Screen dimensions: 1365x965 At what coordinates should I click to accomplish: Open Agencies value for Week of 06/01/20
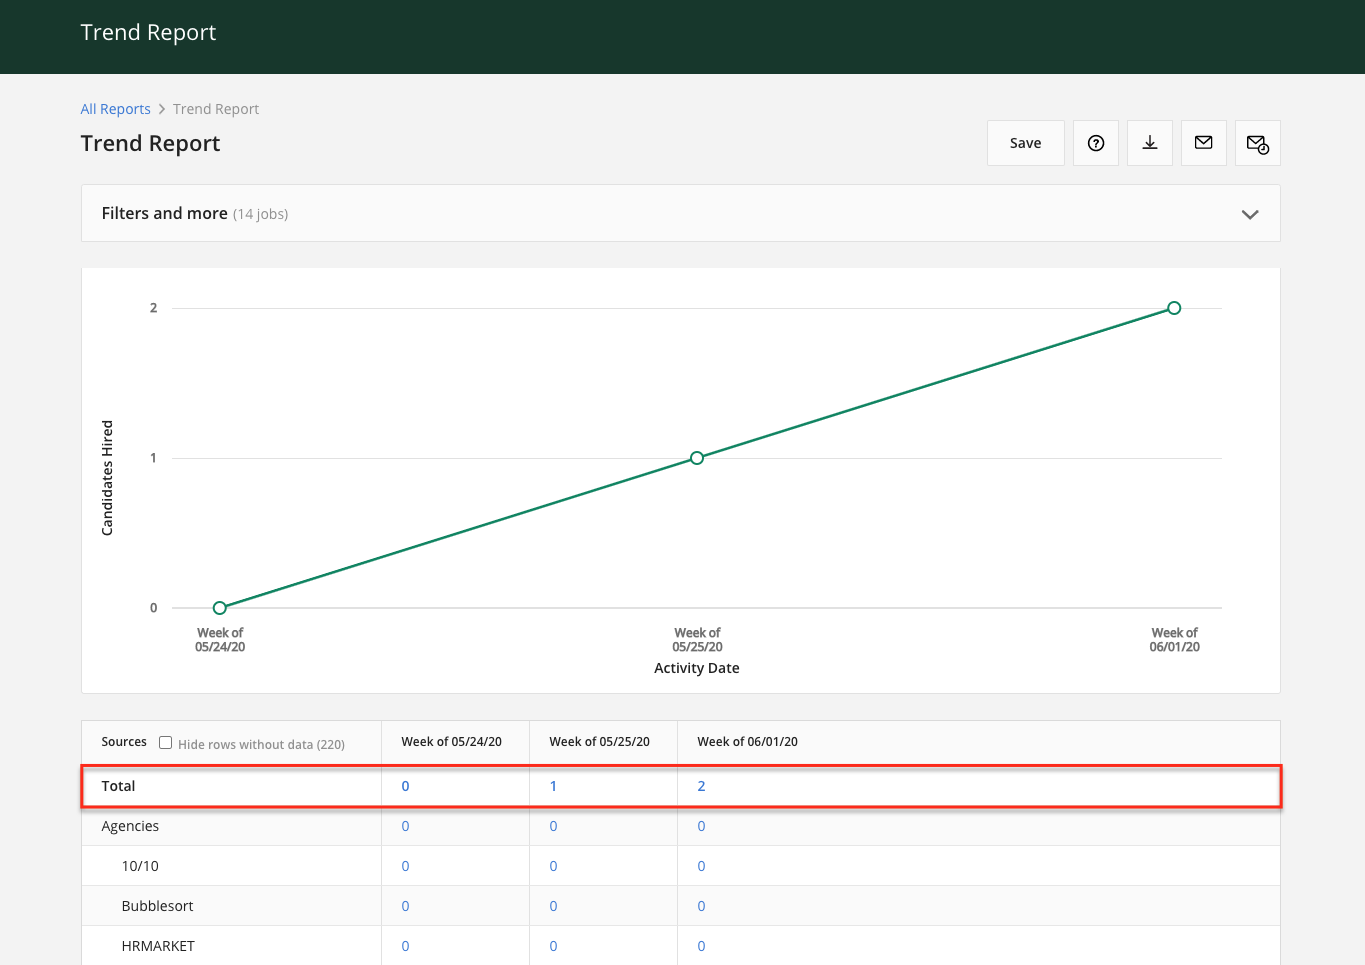click(701, 826)
